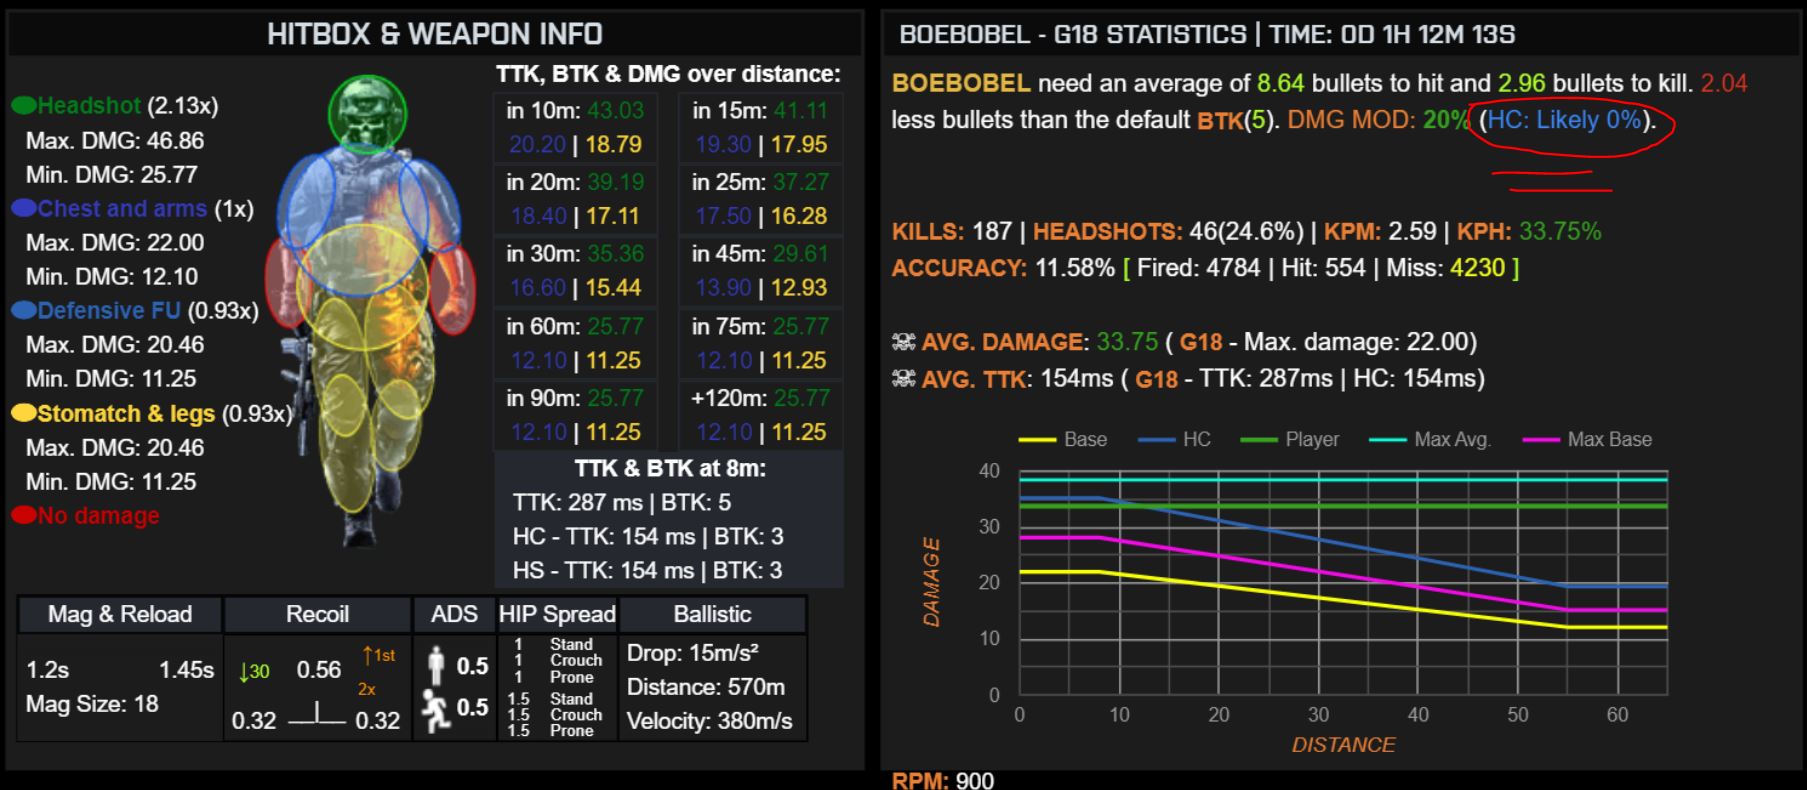Click the skull icon beside AVG. TTK
The image size is (1807, 790).
coord(903,379)
